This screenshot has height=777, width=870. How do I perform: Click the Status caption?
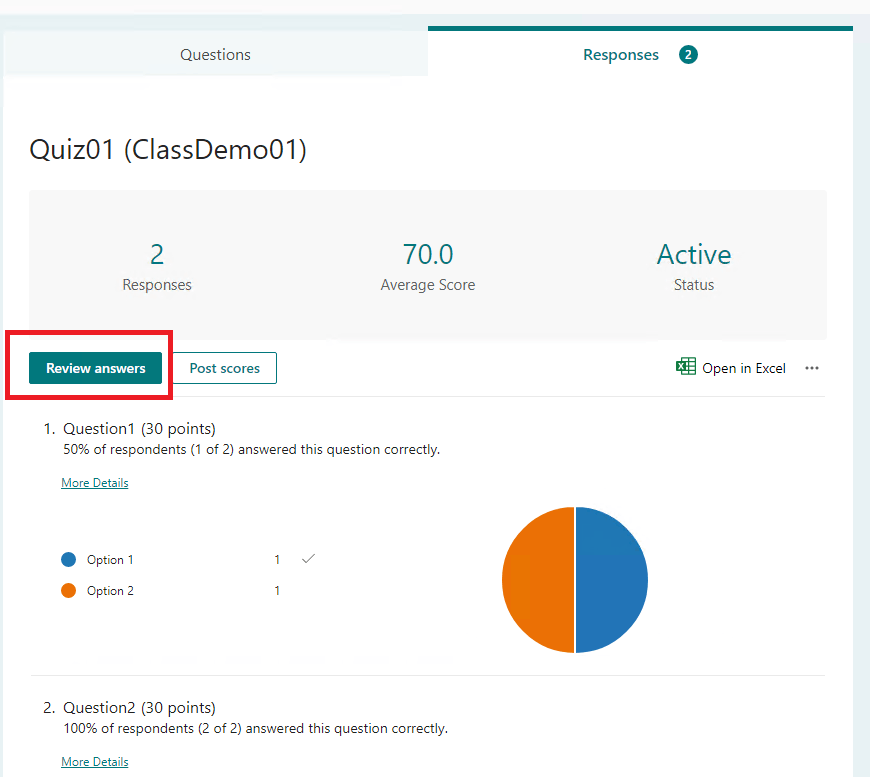pos(694,285)
